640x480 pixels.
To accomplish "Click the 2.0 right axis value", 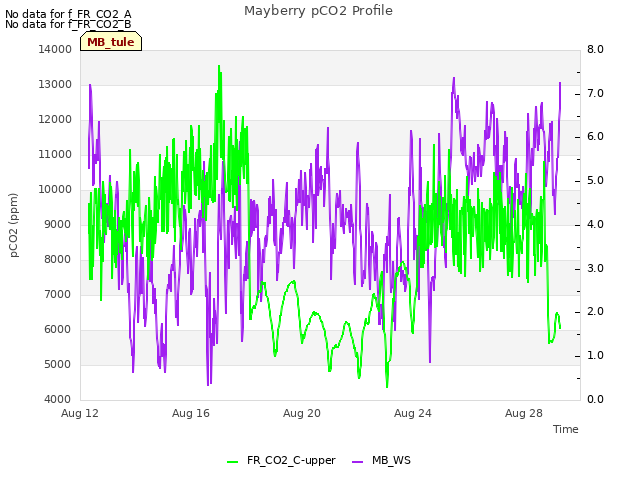I will click(595, 312).
